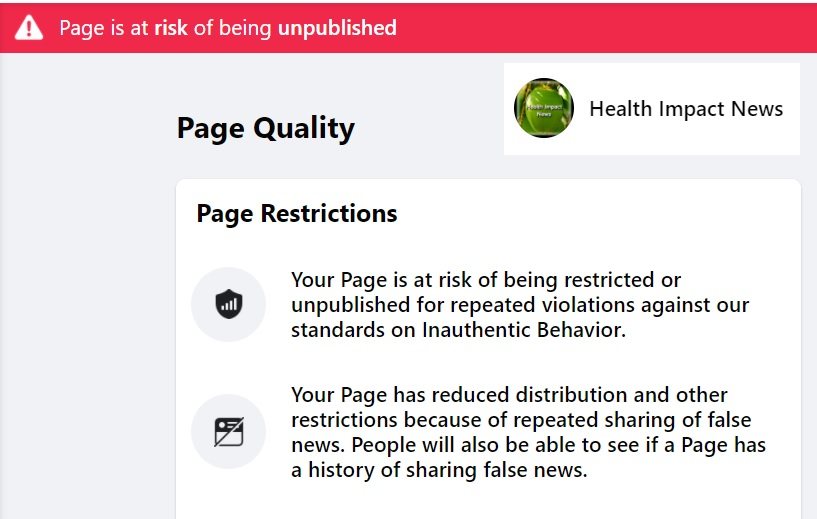Open the Health Impact News page name
The width and height of the screenshot is (817, 519).
coord(686,109)
